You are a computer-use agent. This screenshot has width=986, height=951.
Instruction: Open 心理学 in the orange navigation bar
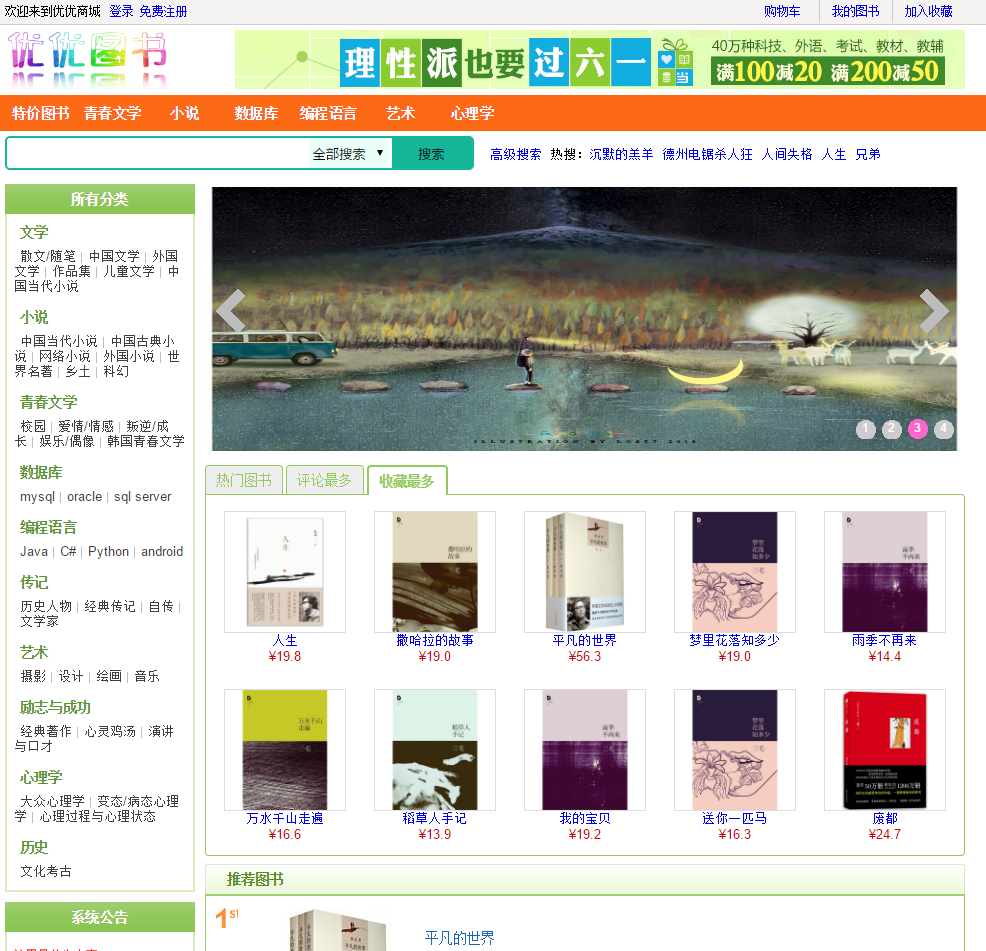click(x=472, y=113)
